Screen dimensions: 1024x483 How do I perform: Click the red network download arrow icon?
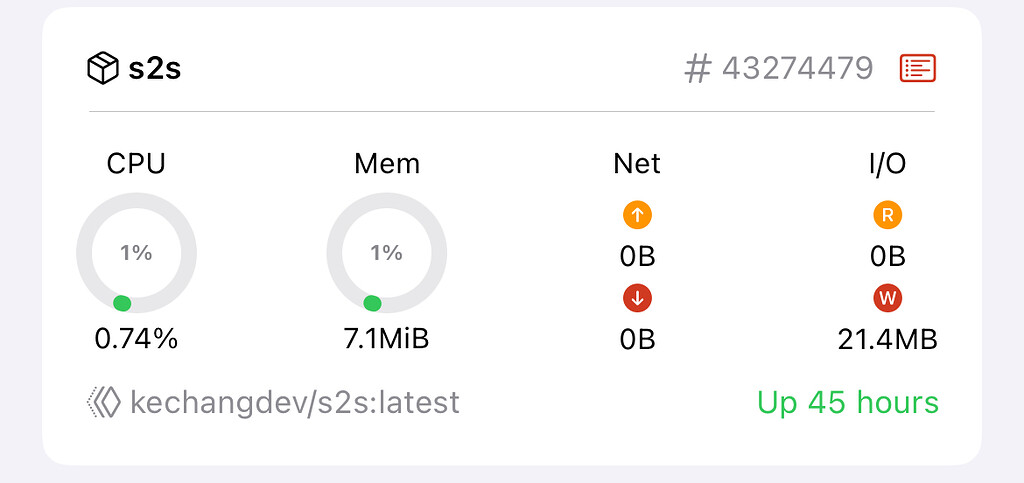click(637, 298)
